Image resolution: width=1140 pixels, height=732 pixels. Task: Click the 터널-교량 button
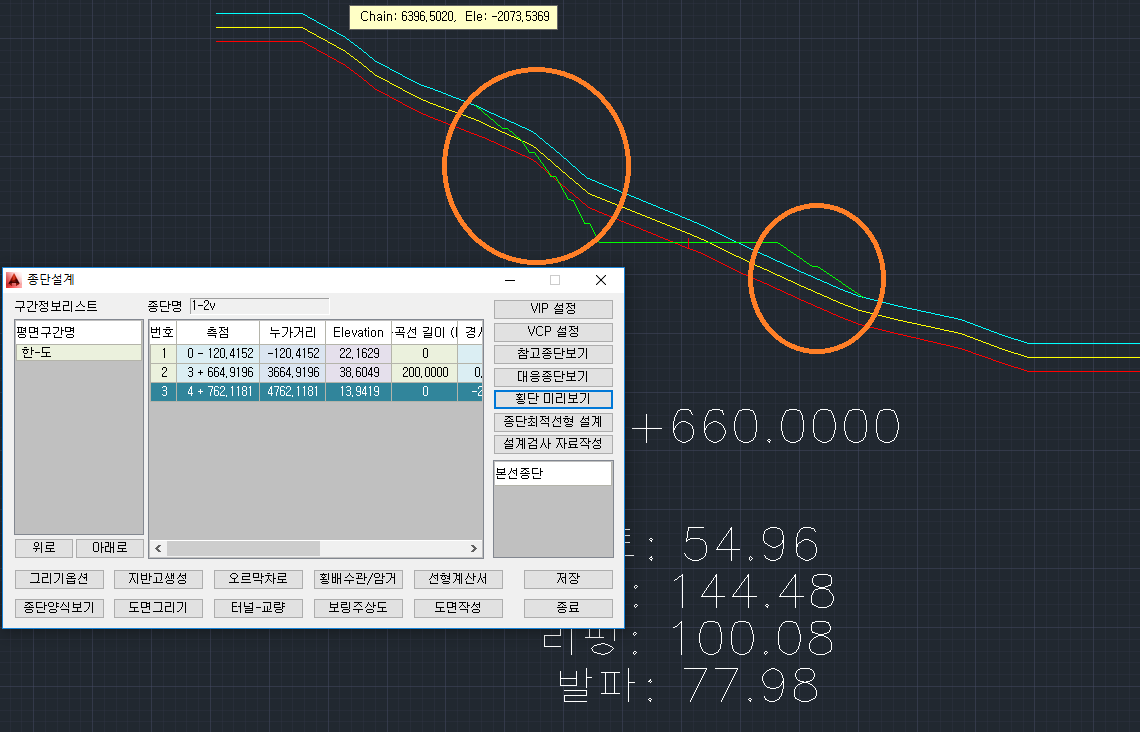[258, 608]
